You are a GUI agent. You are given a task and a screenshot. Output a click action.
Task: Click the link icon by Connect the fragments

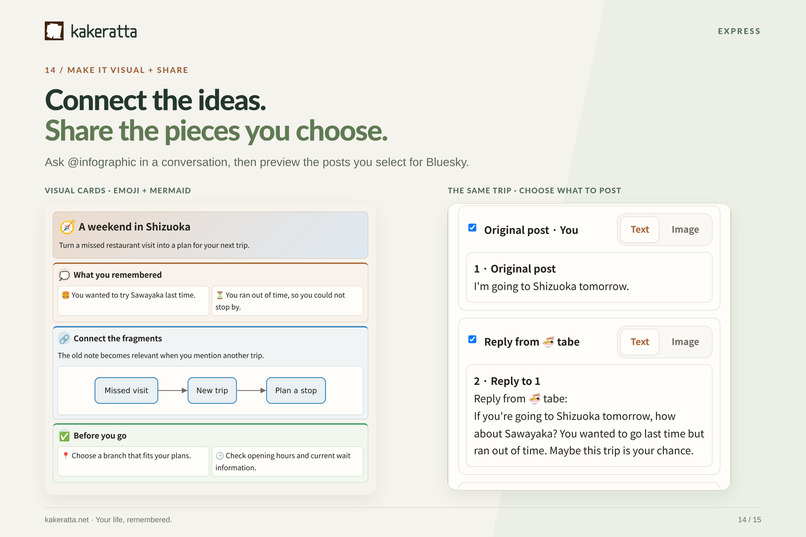[64, 339]
